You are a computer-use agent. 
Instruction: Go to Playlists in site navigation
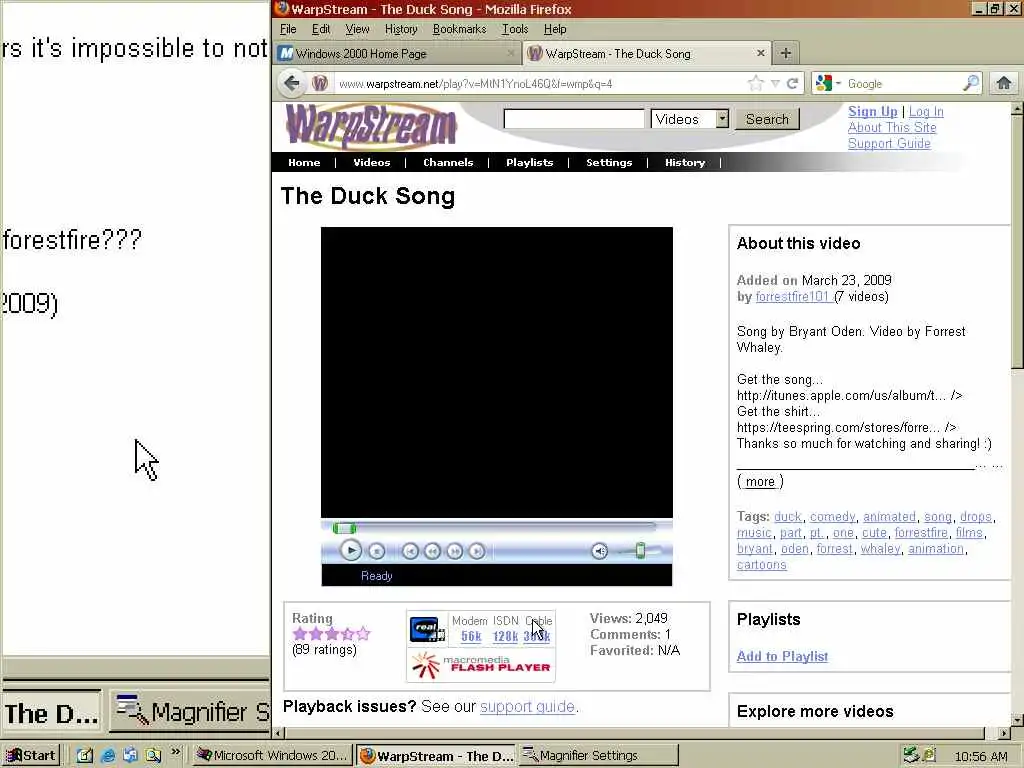click(x=530, y=163)
